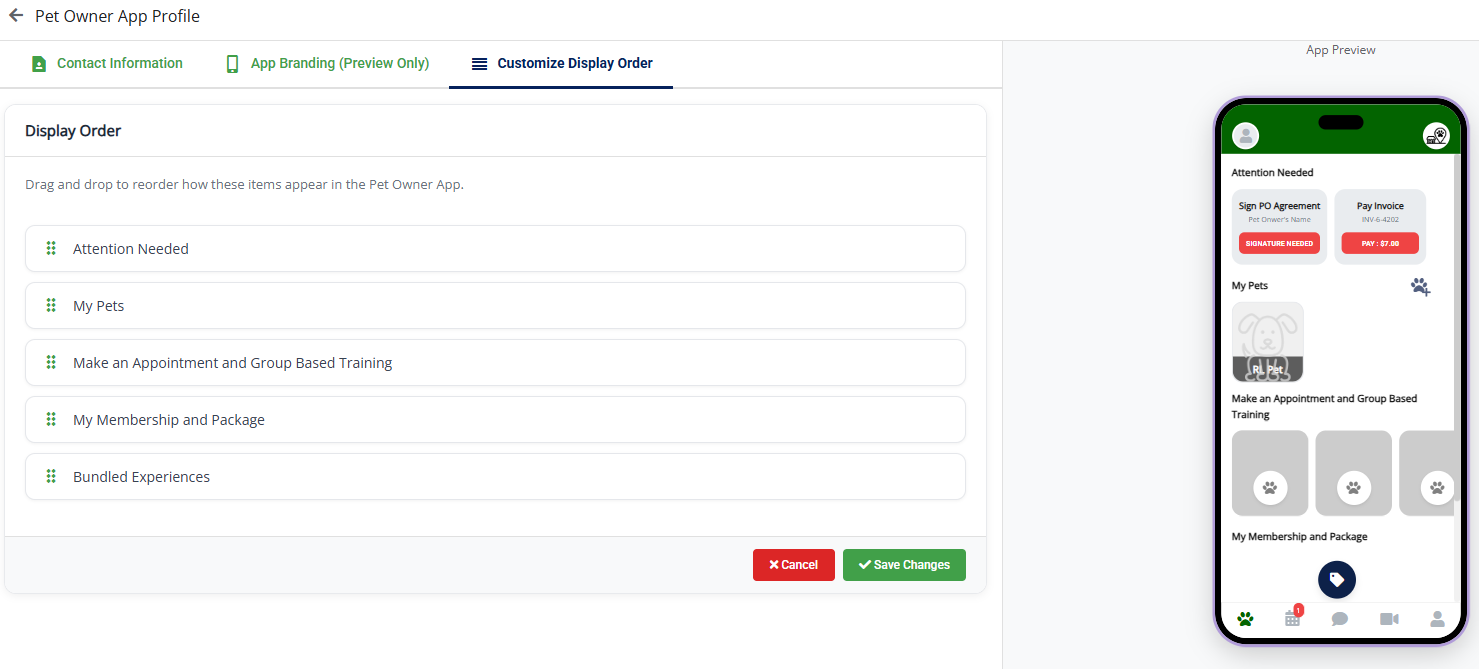Tap the dark tag floating button in preview
The image size is (1479, 669).
click(1337, 580)
